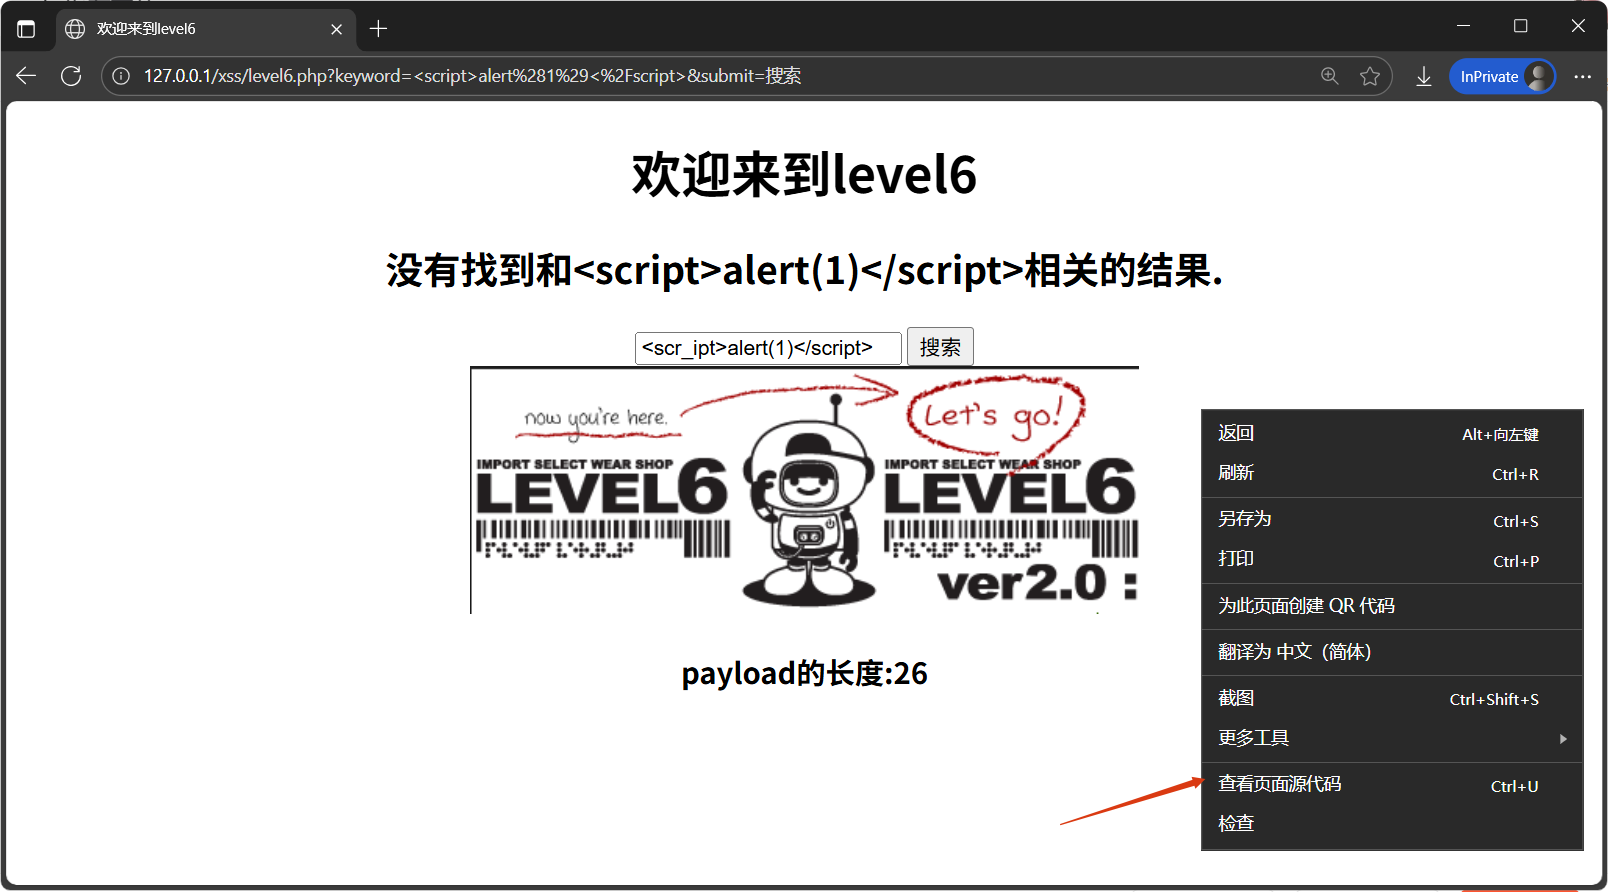Click the 没有找到和 result message
Viewport: 1608px width, 892px height.
[x=804, y=270]
